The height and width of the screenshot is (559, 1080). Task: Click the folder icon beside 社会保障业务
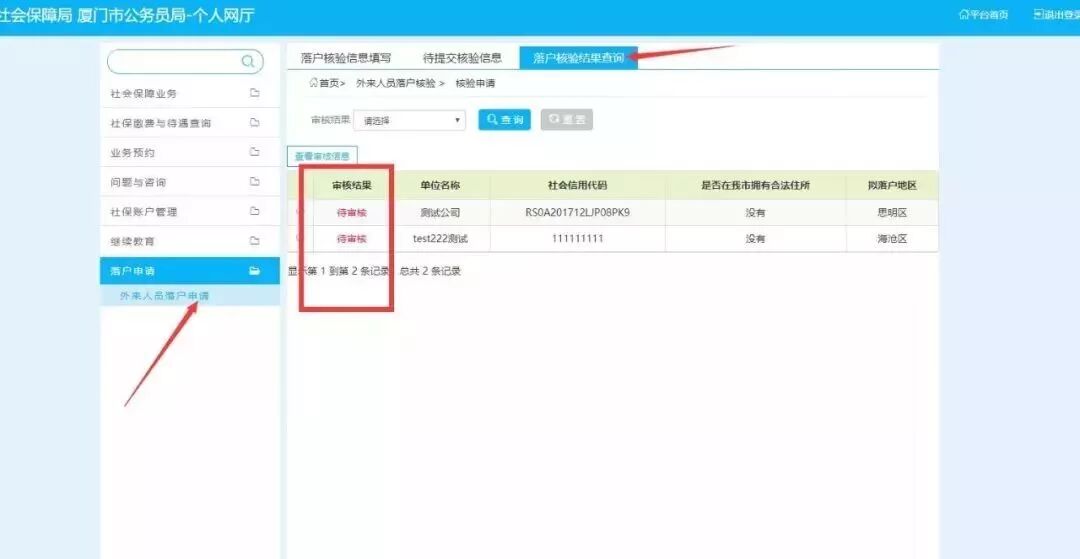254,93
